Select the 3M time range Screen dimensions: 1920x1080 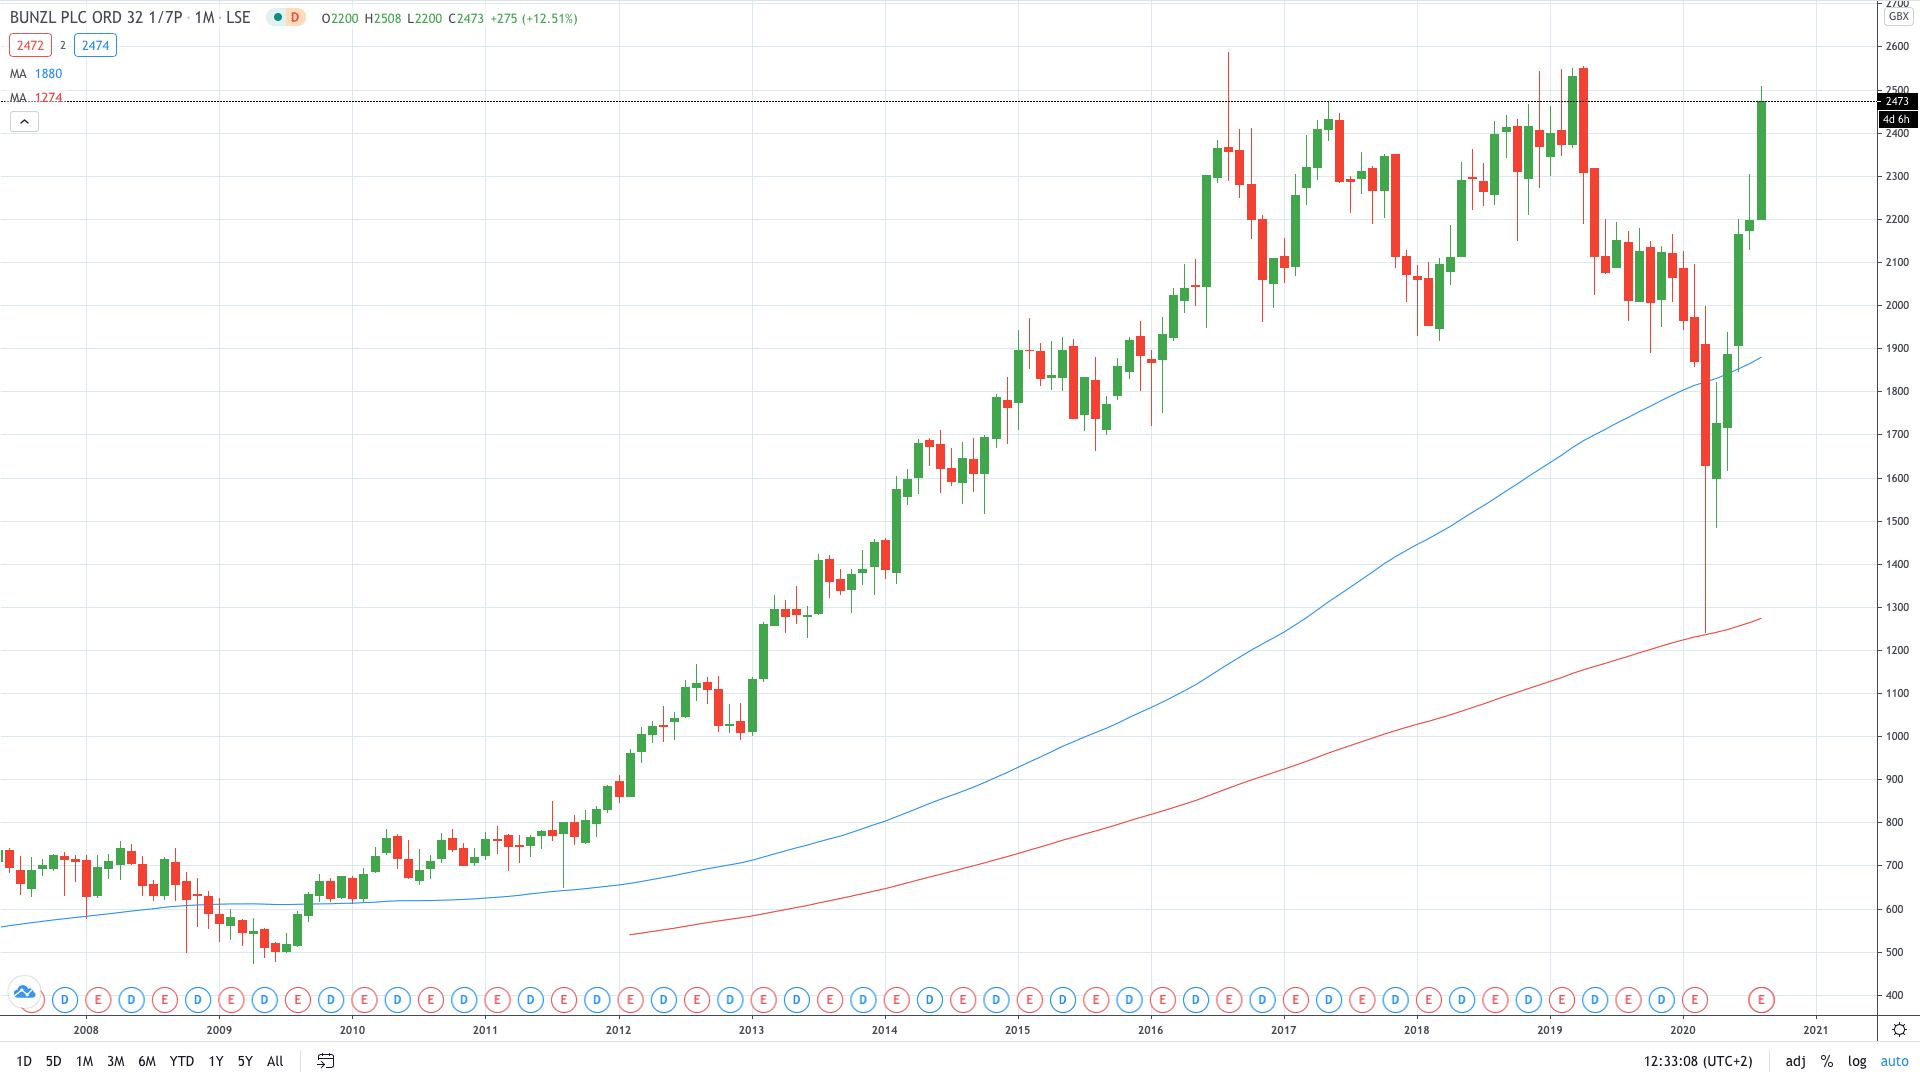pyautogui.click(x=116, y=1061)
